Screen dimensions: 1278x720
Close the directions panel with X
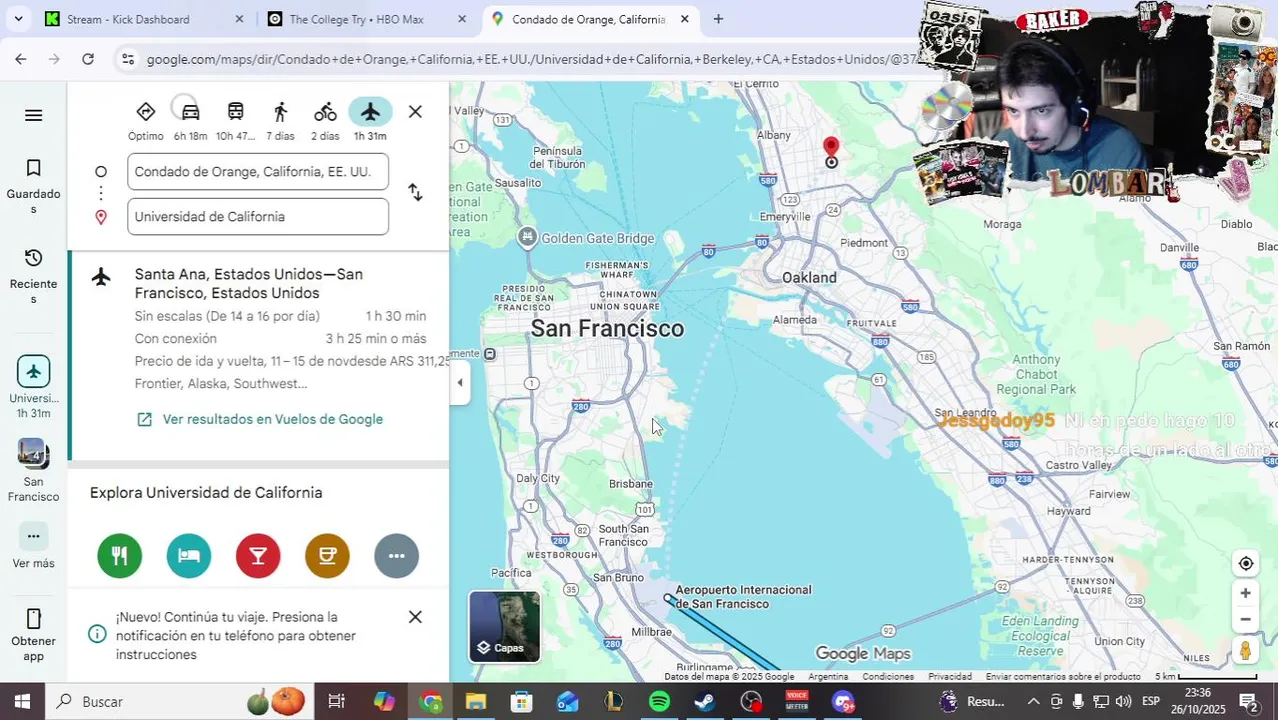pyautogui.click(x=415, y=112)
